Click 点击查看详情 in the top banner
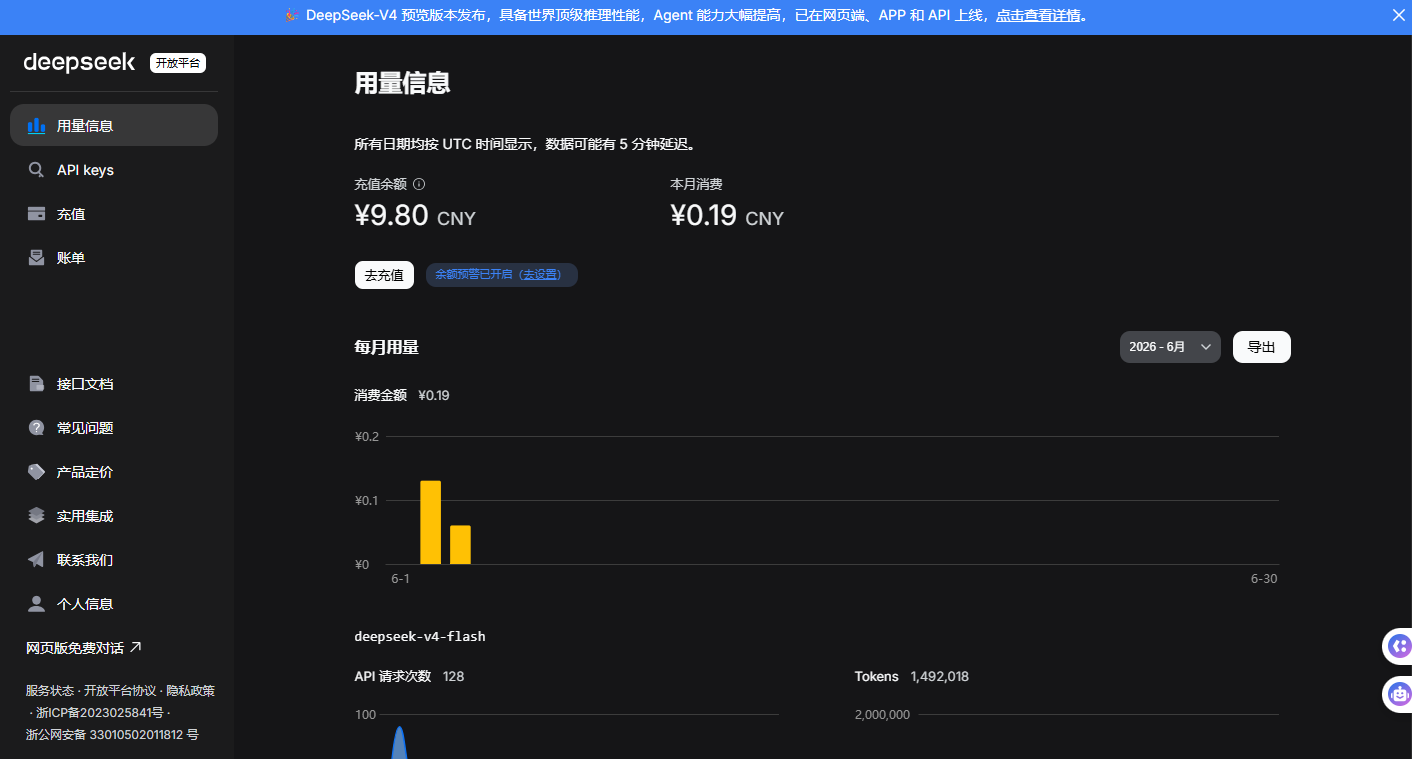 click(x=1038, y=16)
